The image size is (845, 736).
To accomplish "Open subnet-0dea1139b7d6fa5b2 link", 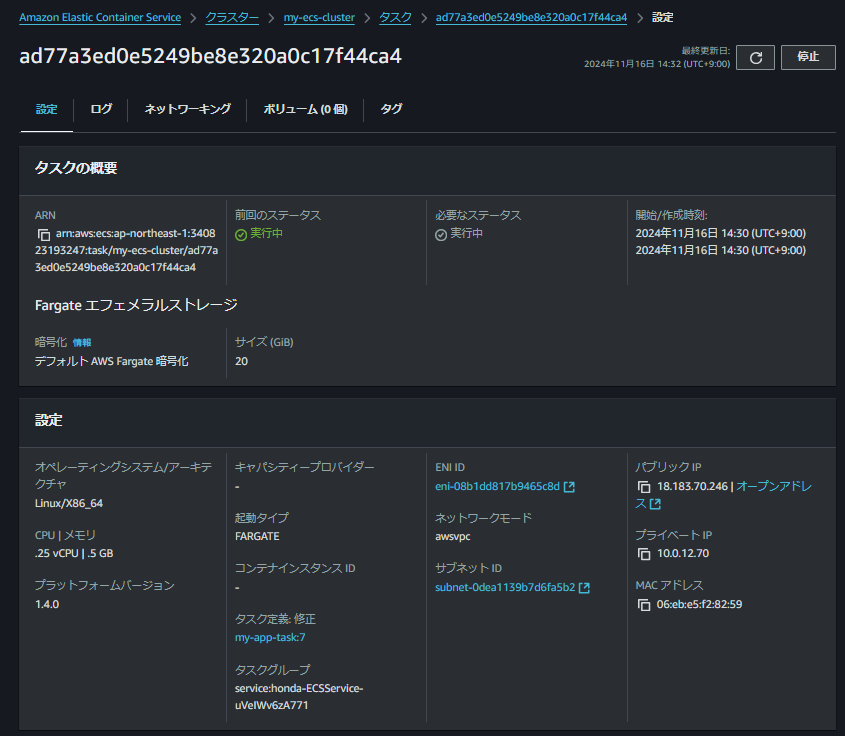I will click(505, 588).
